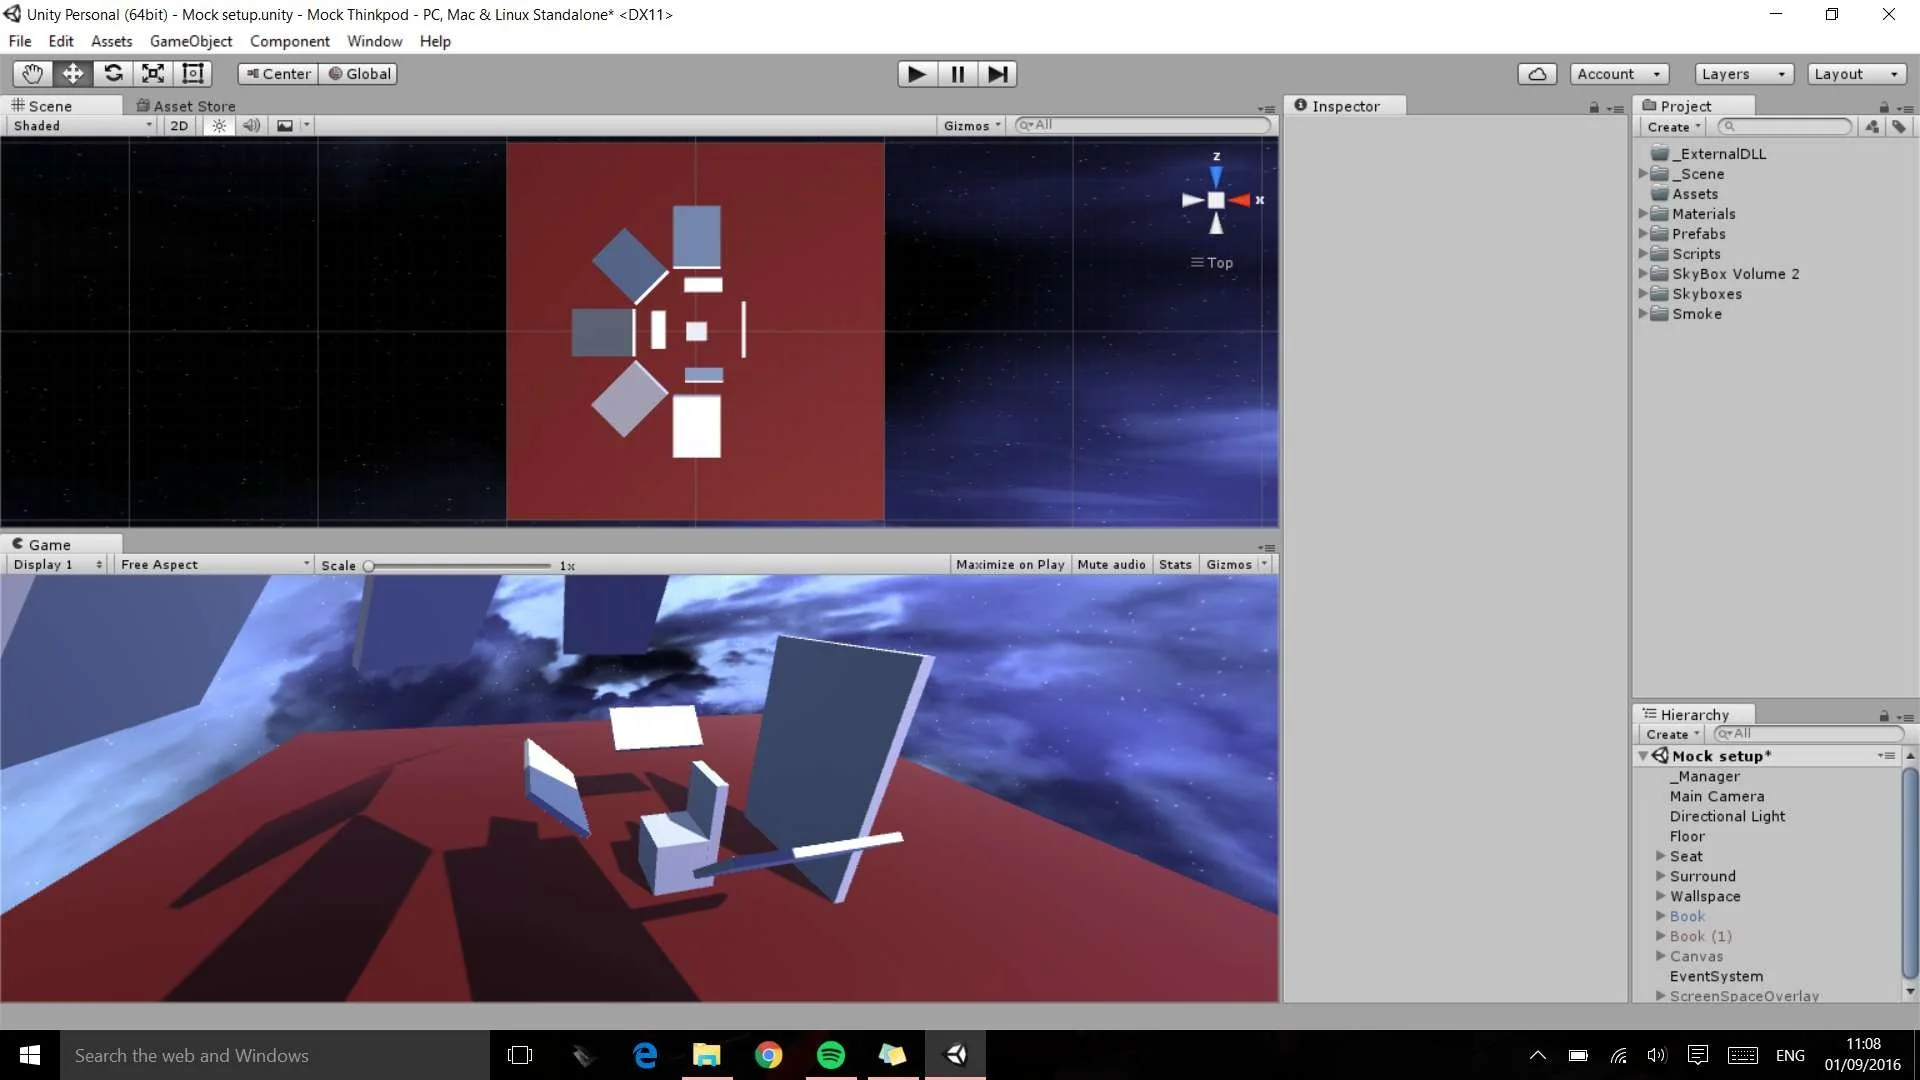Open the GameObject menu
Screen dimensions: 1920x1080
click(190, 41)
